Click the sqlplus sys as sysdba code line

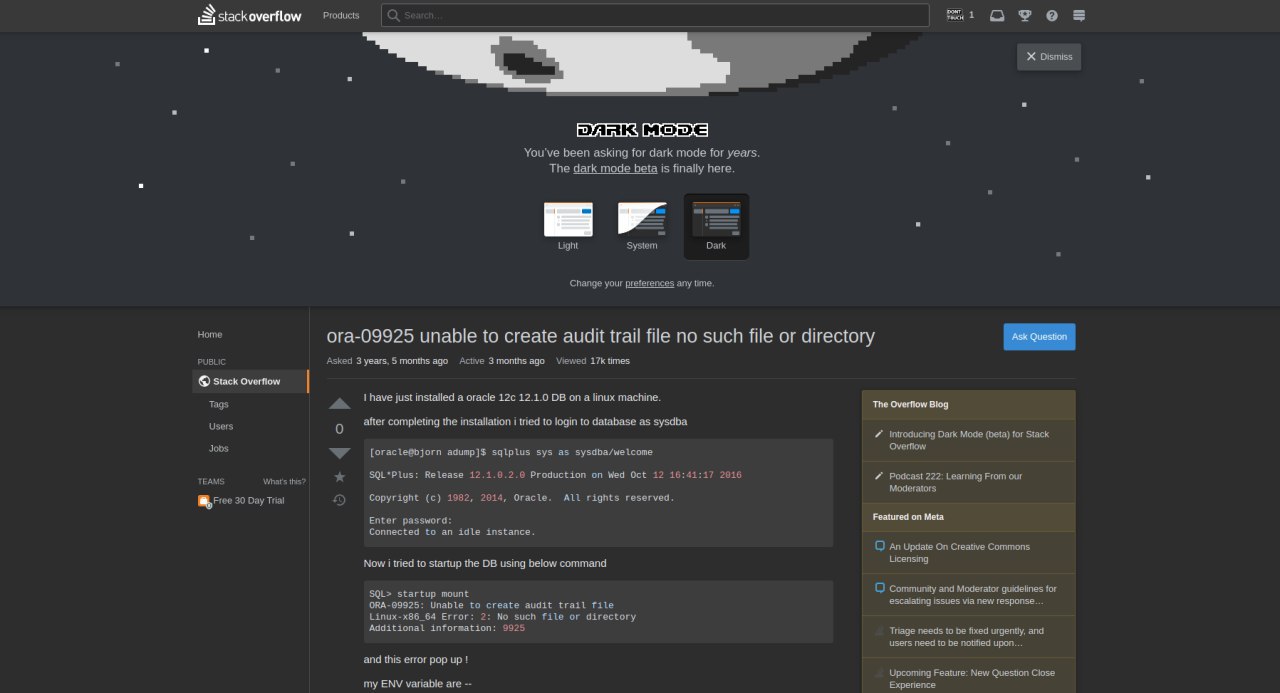[511, 452]
